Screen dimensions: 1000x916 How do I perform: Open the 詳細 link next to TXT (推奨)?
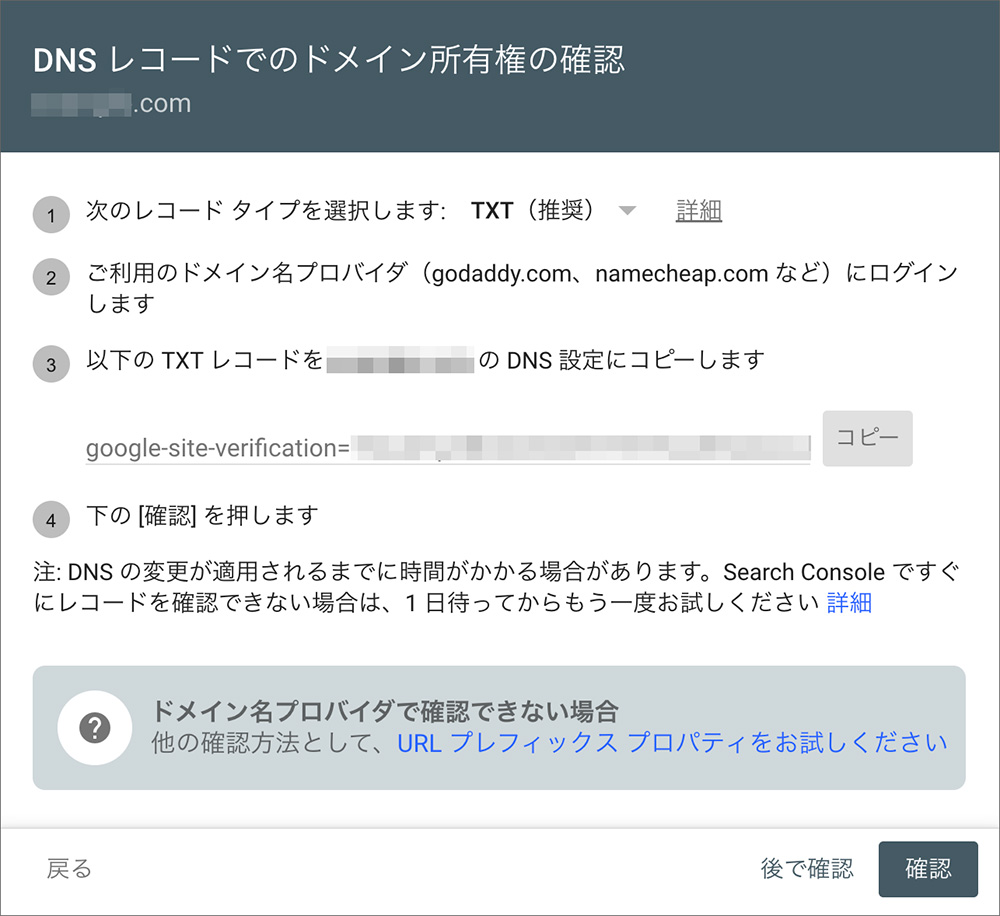coord(698,211)
